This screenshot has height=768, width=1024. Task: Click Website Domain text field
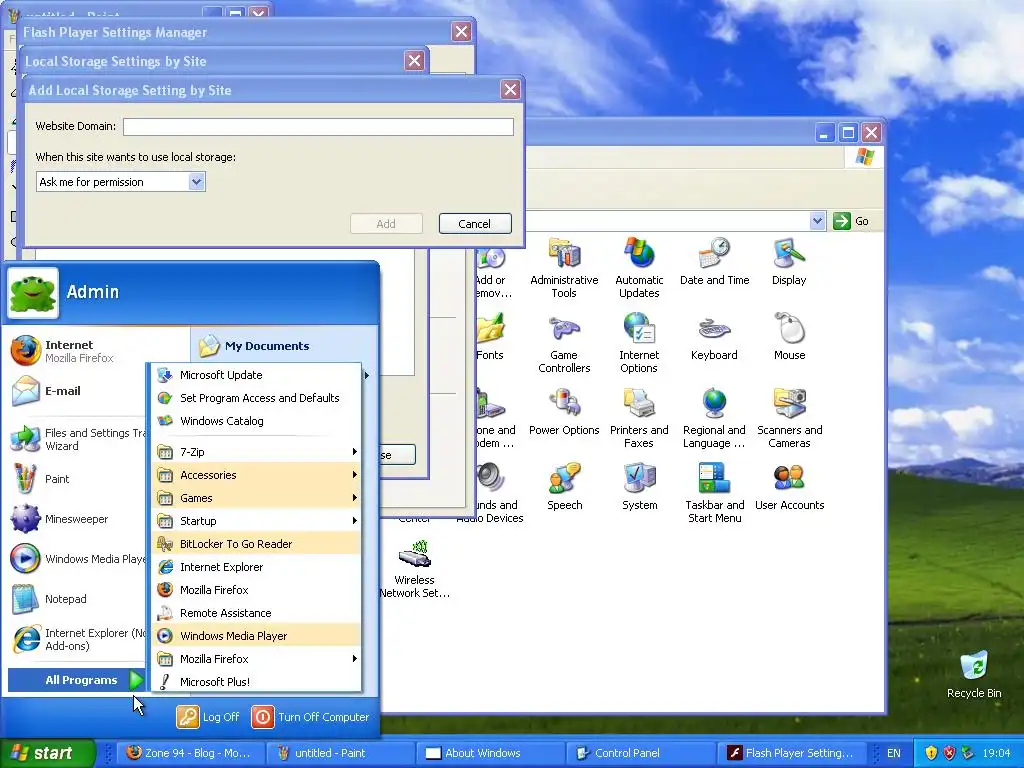pyautogui.click(x=318, y=127)
